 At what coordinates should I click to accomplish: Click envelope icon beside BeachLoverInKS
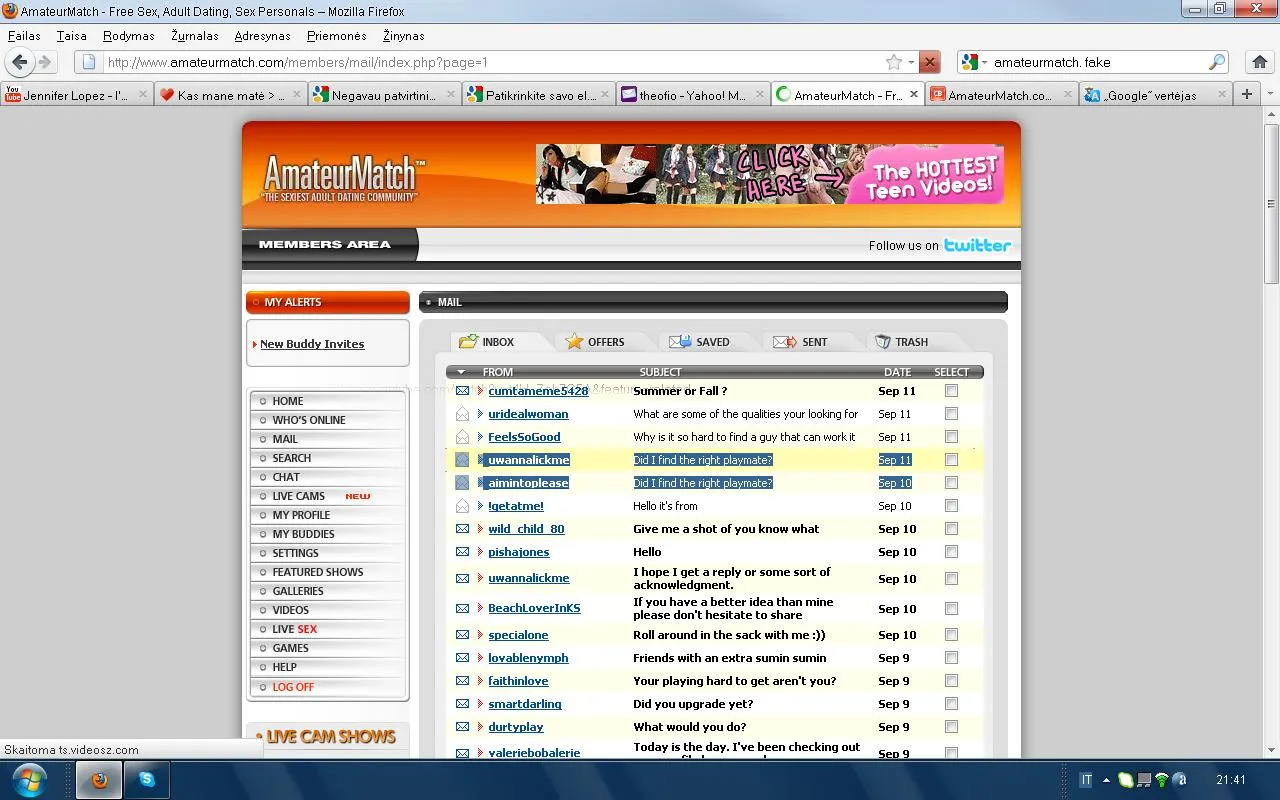point(463,608)
